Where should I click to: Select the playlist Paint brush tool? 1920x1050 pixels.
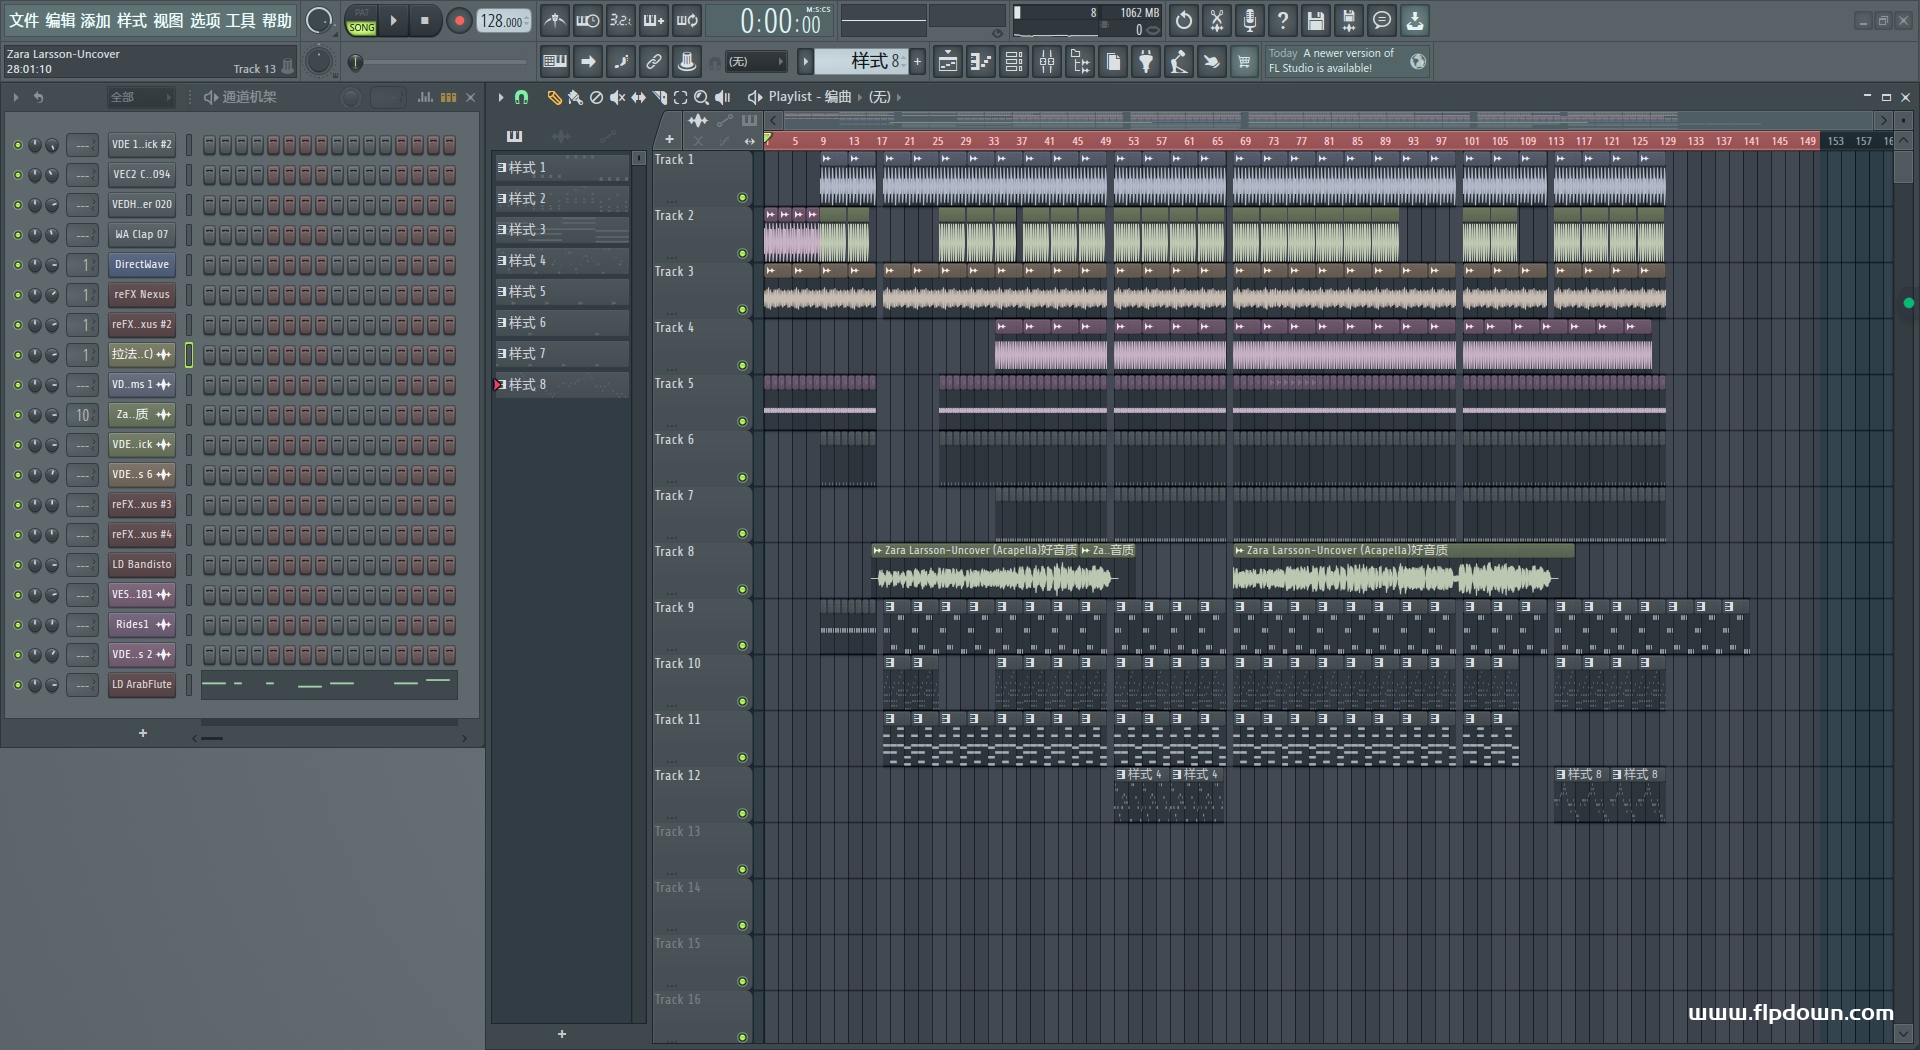click(x=575, y=97)
